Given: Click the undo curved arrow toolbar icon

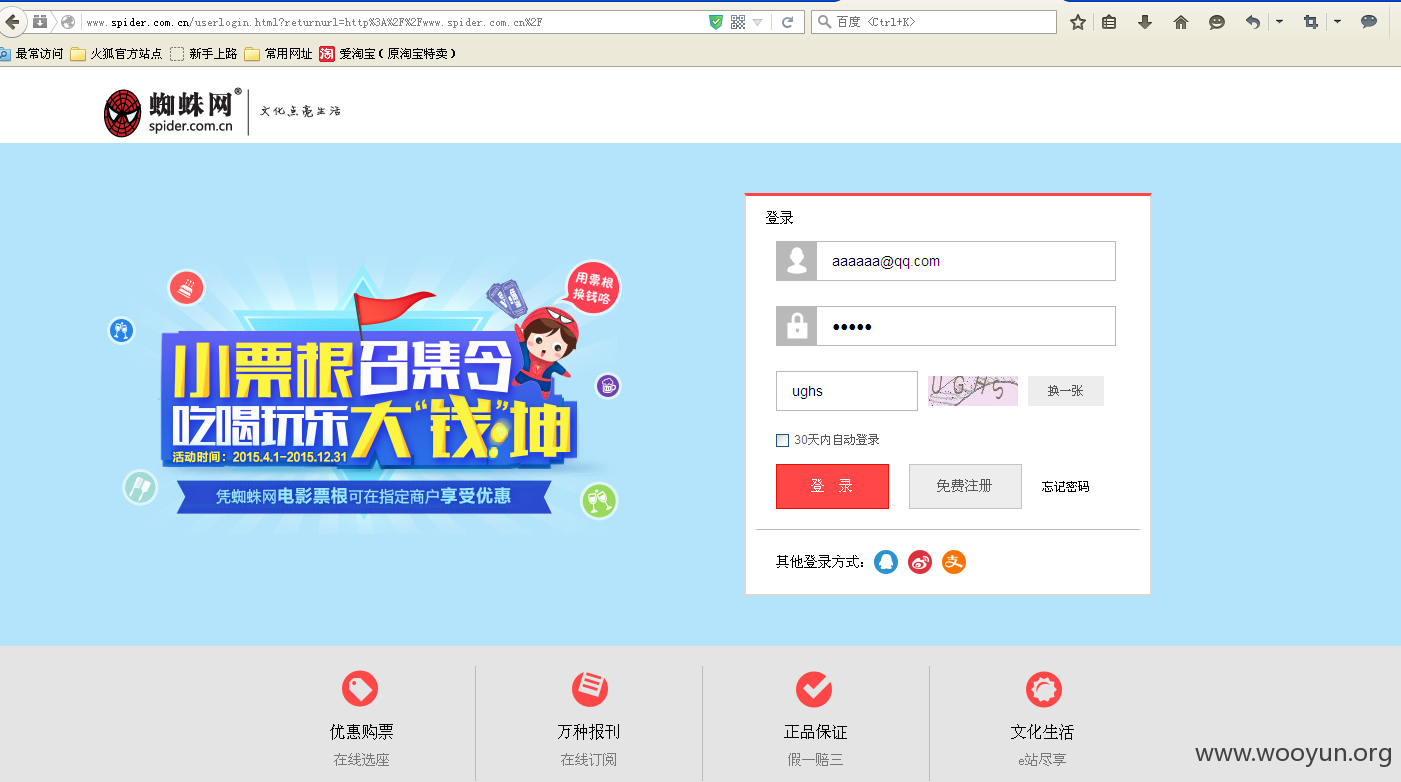Looking at the screenshot, I should tap(1252, 22).
